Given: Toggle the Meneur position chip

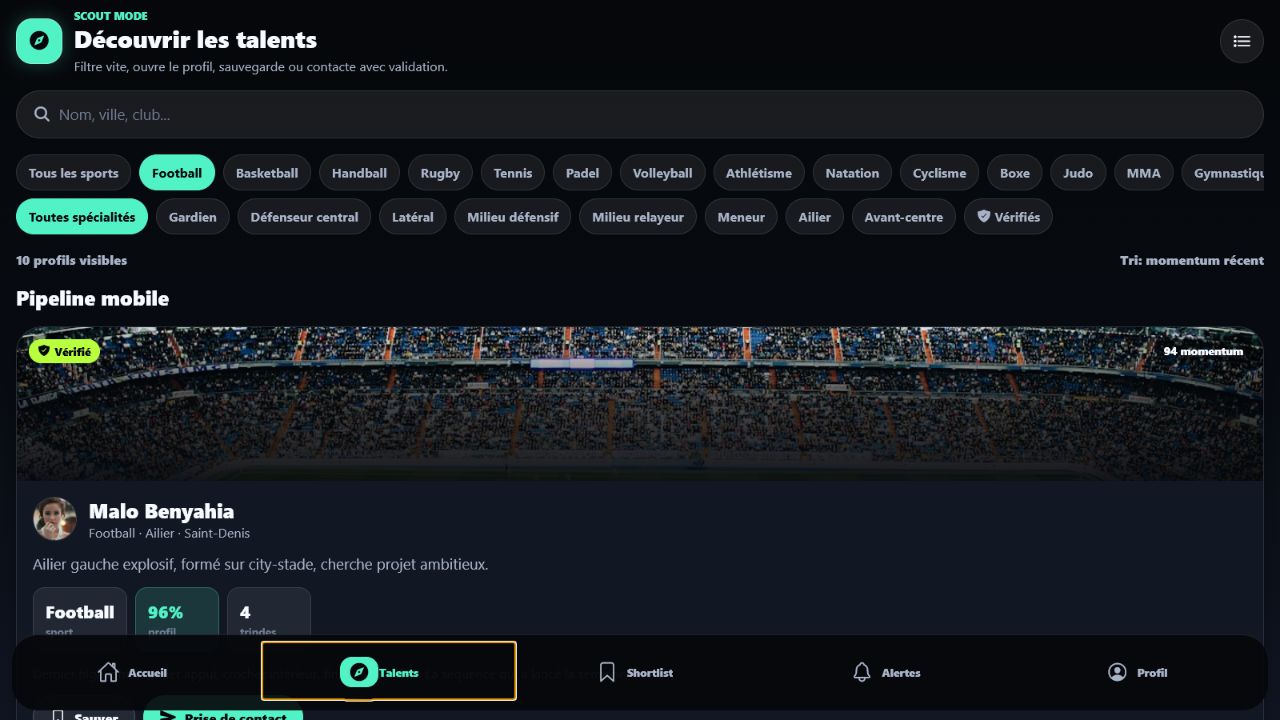Looking at the screenshot, I should point(741,217).
